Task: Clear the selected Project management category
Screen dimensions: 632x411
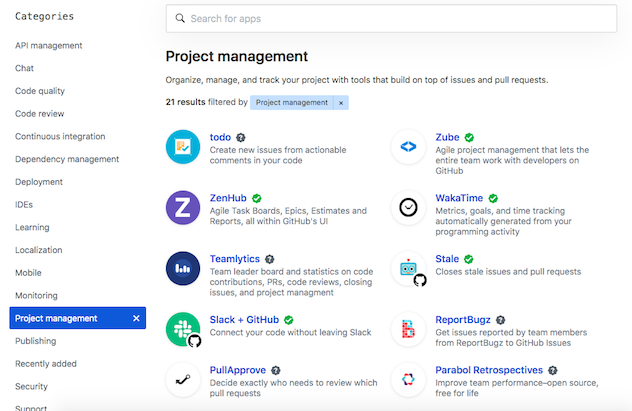Action: click(x=136, y=318)
